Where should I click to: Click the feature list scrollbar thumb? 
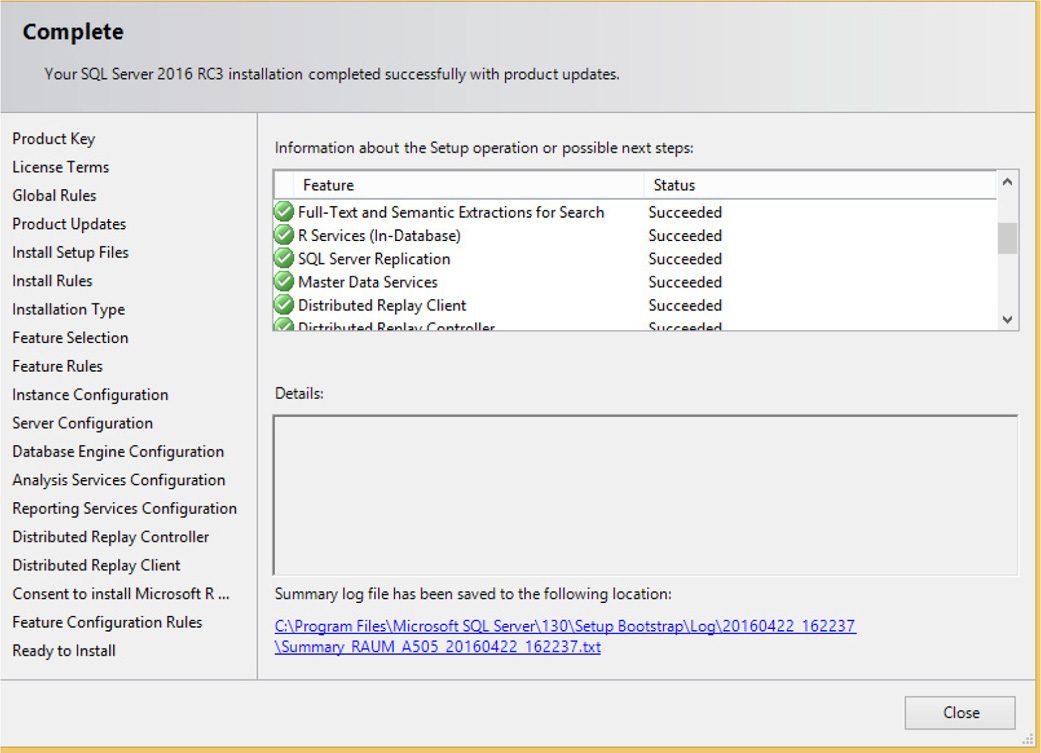tap(1007, 238)
